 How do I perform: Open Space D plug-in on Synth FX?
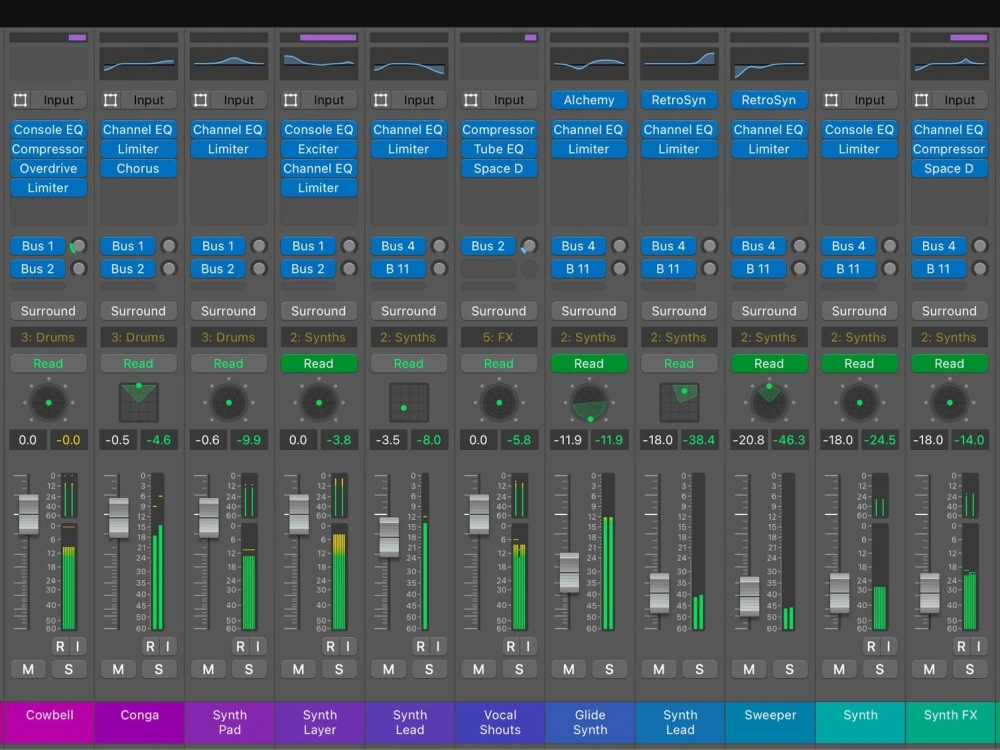(949, 168)
